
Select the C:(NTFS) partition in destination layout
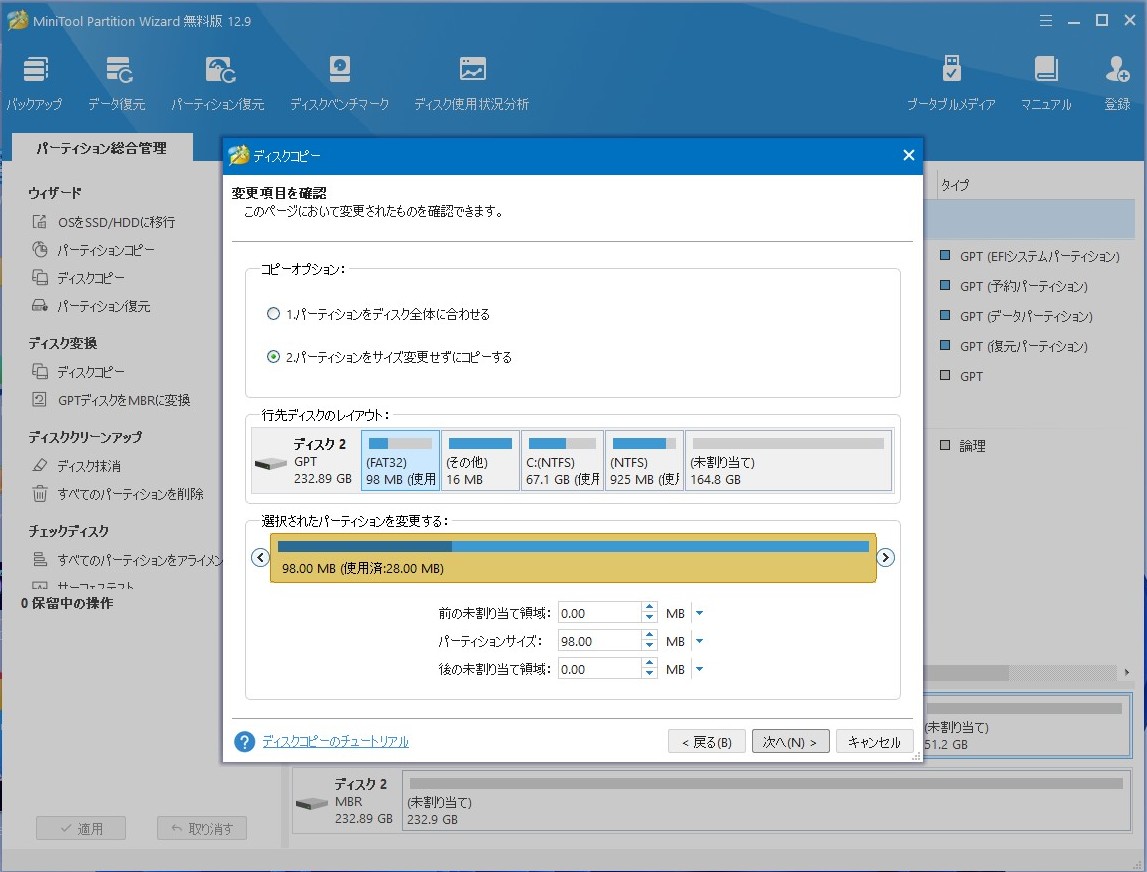pyautogui.click(x=562, y=462)
